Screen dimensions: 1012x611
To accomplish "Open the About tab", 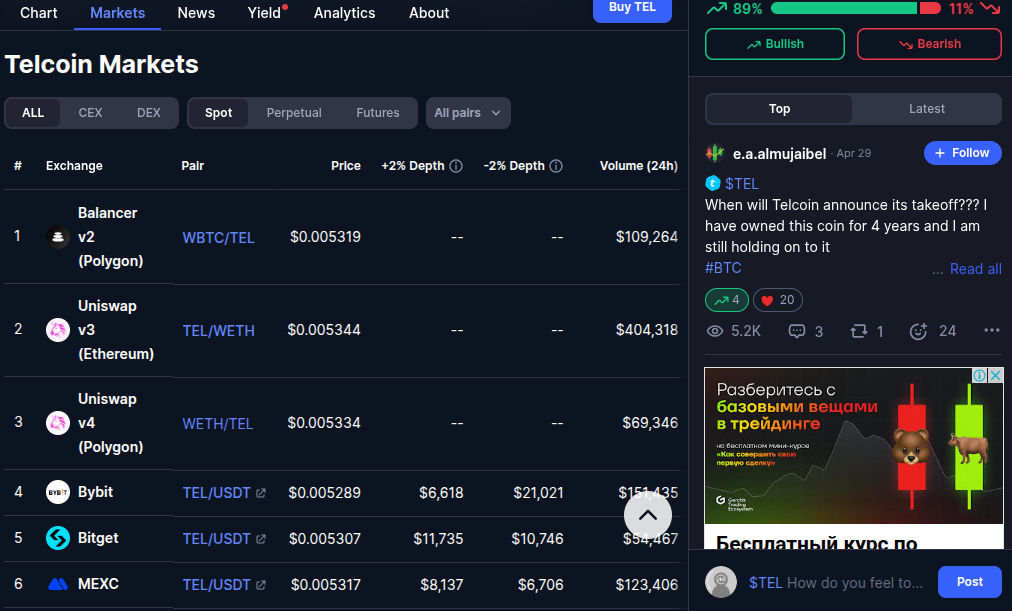I will point(429,13).
